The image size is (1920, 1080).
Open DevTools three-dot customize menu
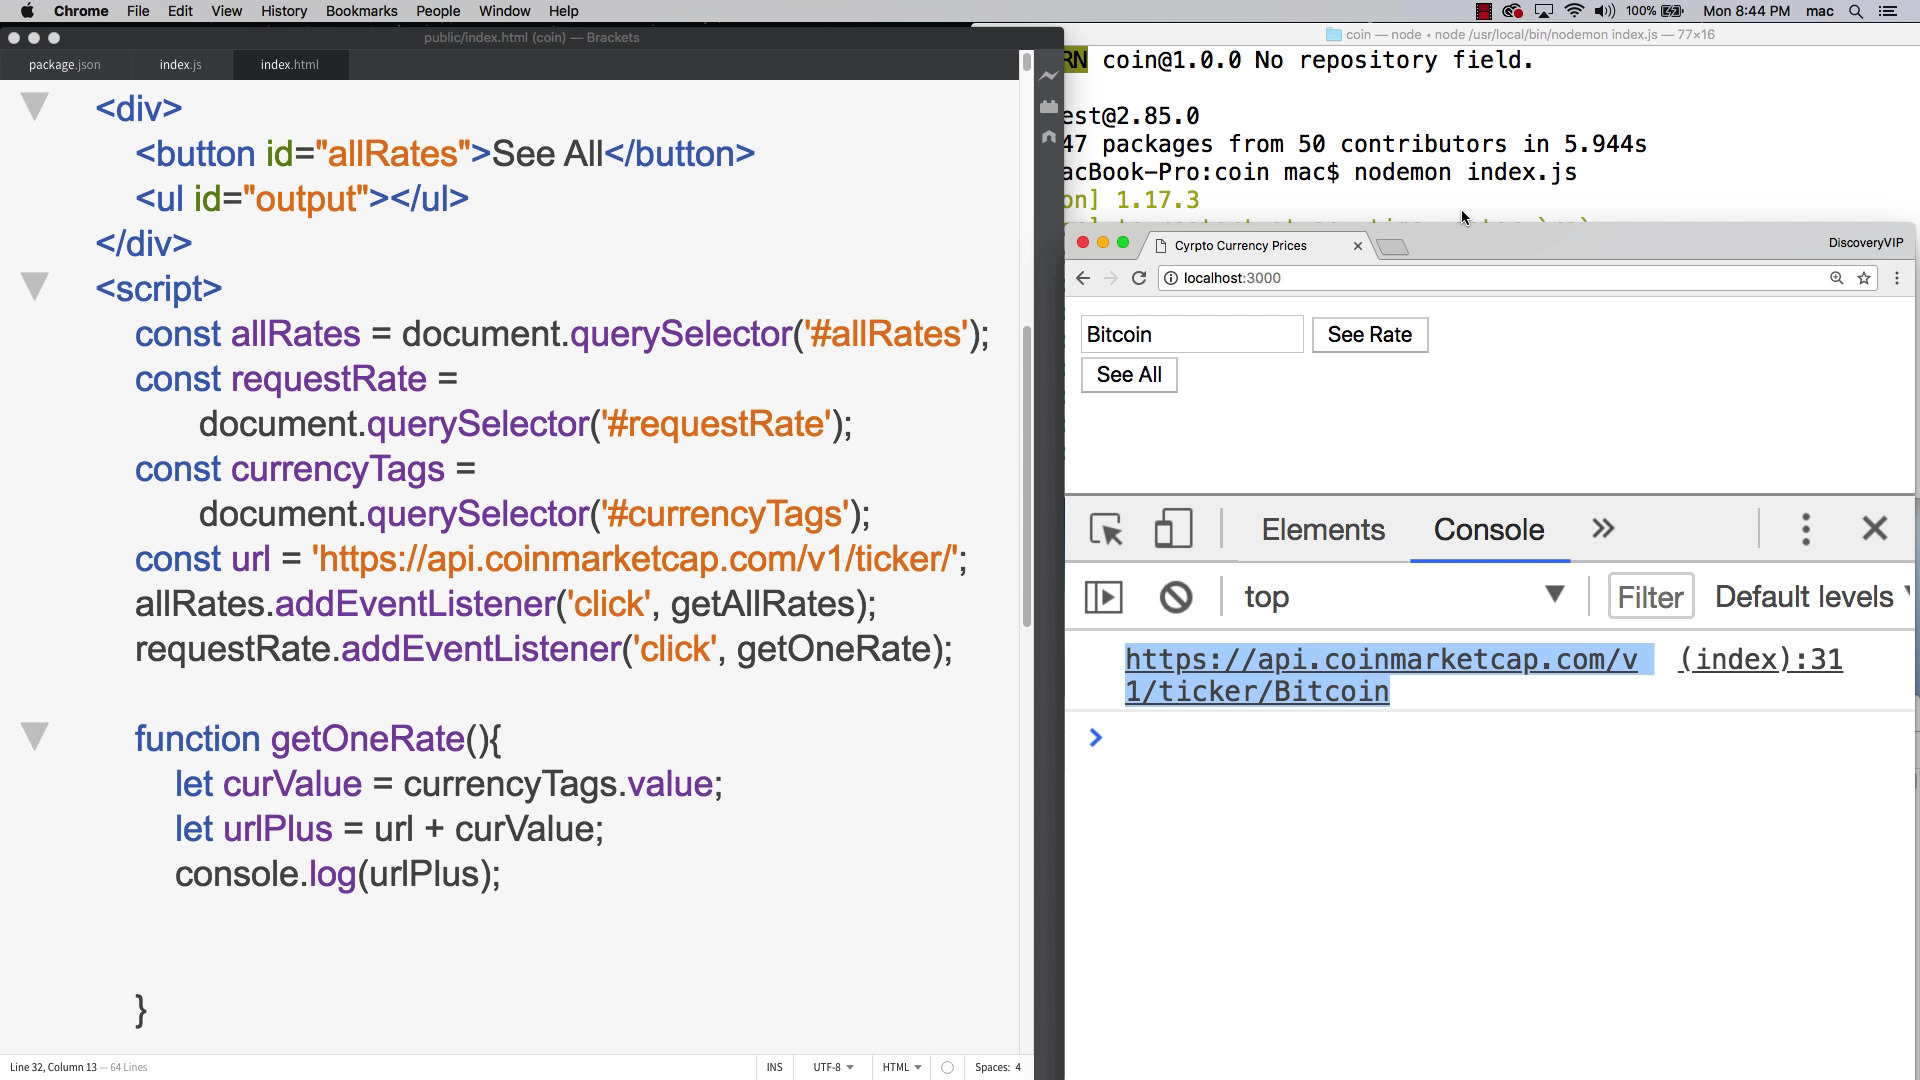1806,529
